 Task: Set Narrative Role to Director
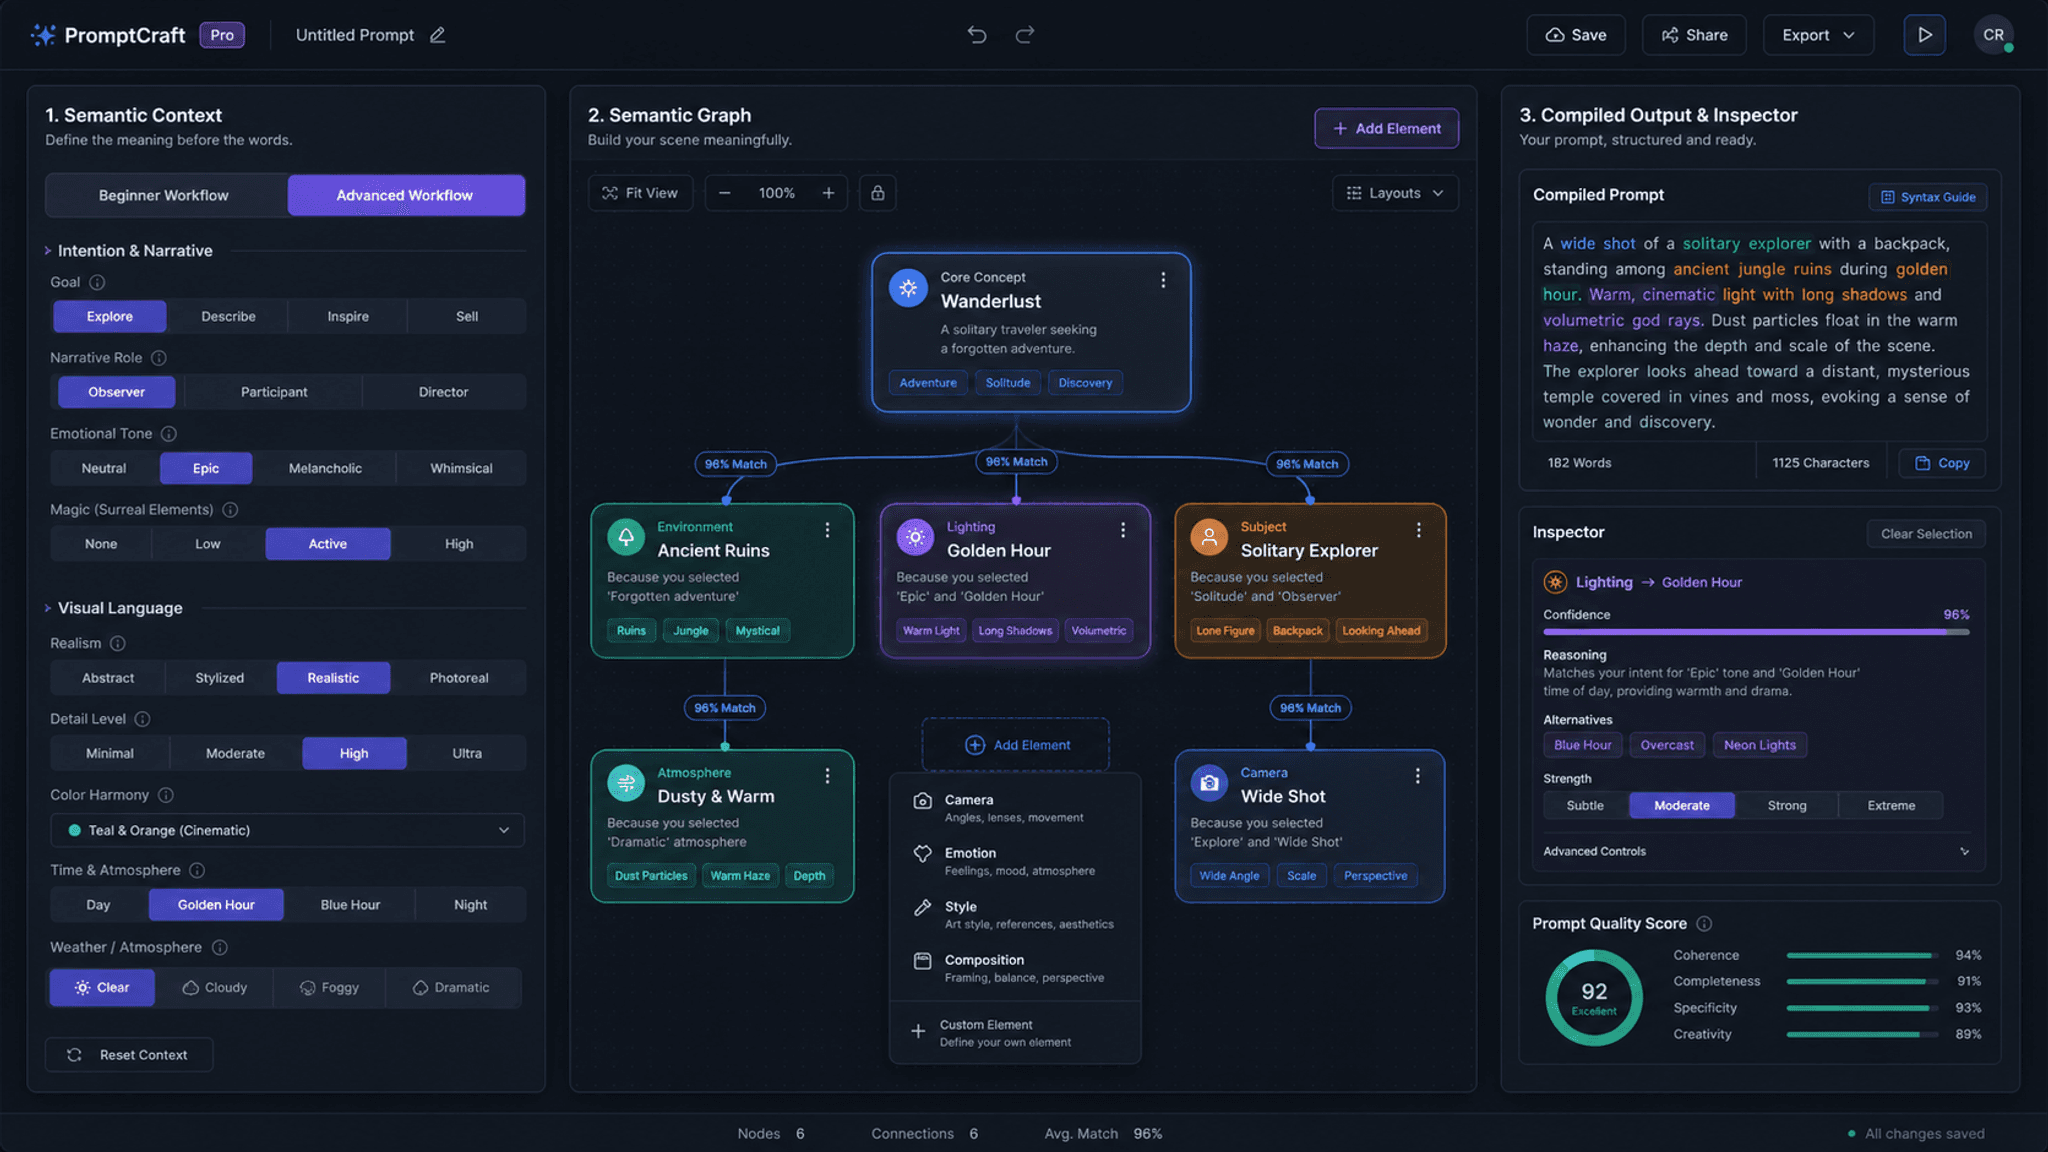tap(443, 392)
